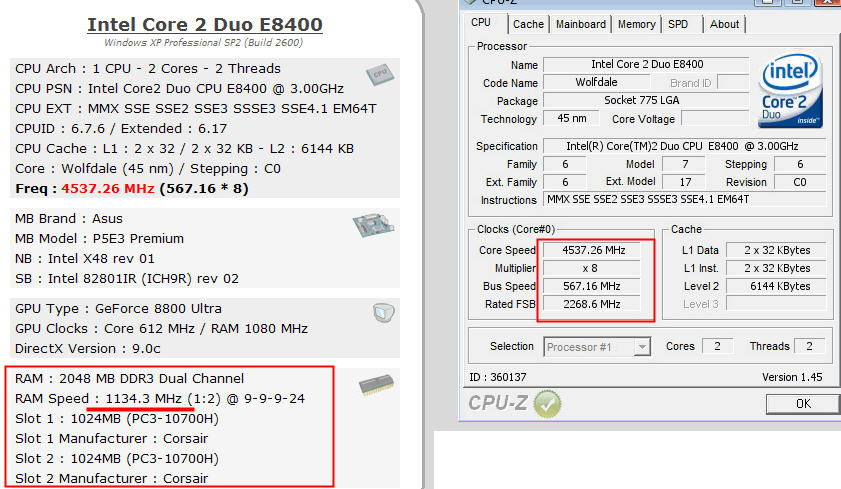The width and height of the screenshot is (841, 489).
Task: Click the L1 Data value 2 x 32 KBytes
Action: 776,250
